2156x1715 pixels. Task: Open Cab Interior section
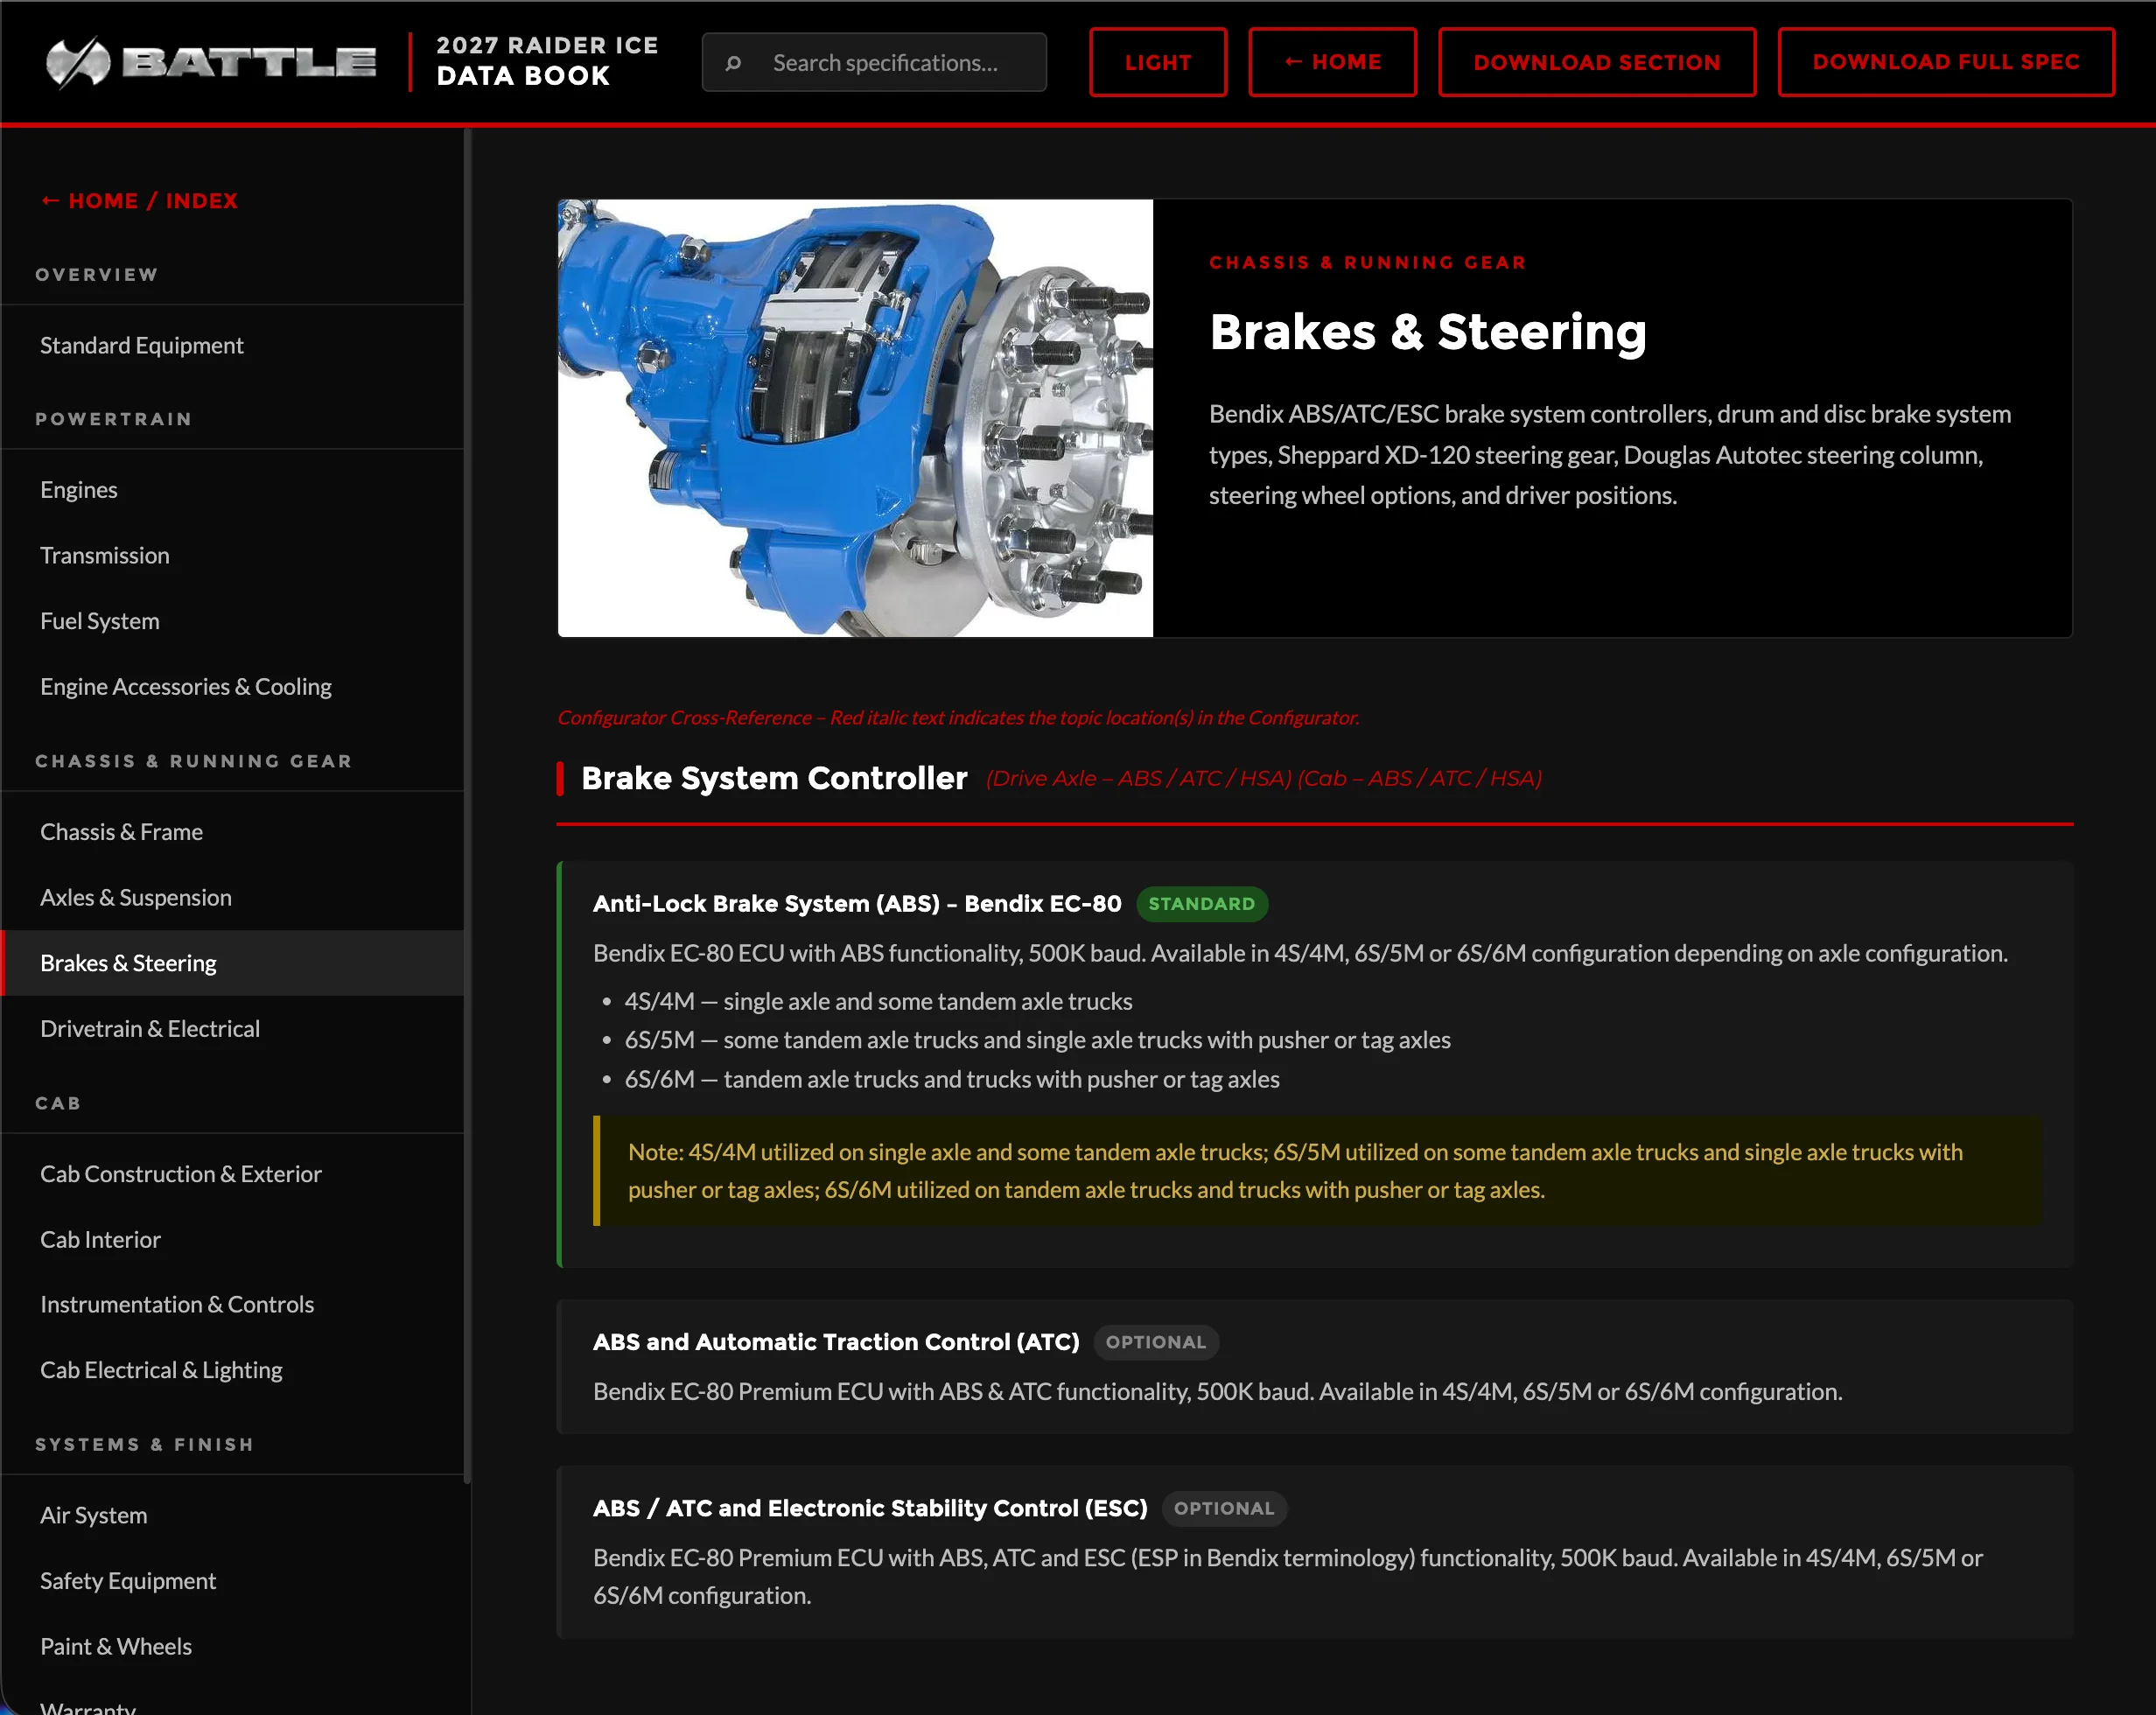[232, 1239]
